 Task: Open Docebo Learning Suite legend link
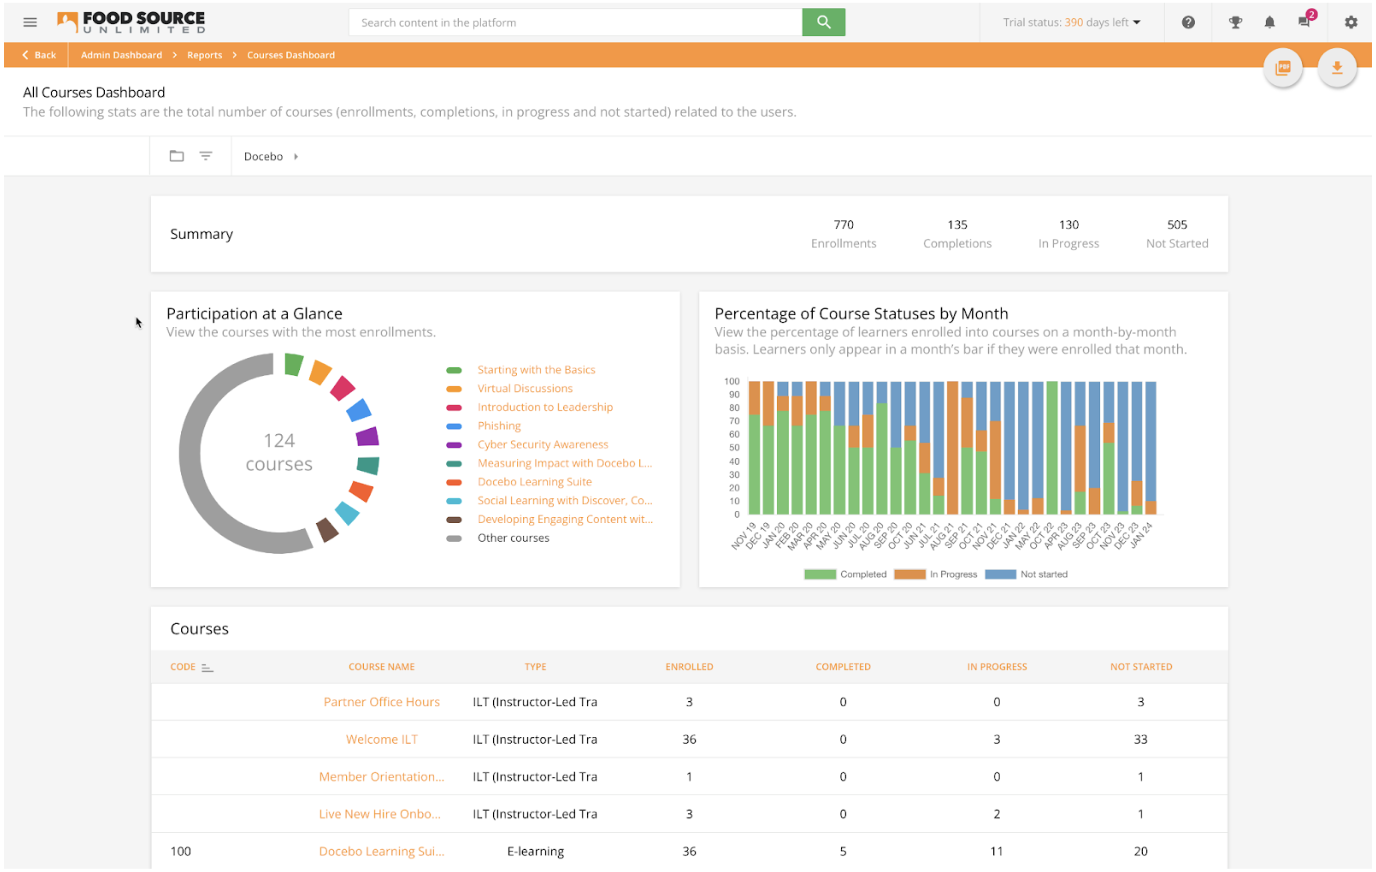point(535,481)
